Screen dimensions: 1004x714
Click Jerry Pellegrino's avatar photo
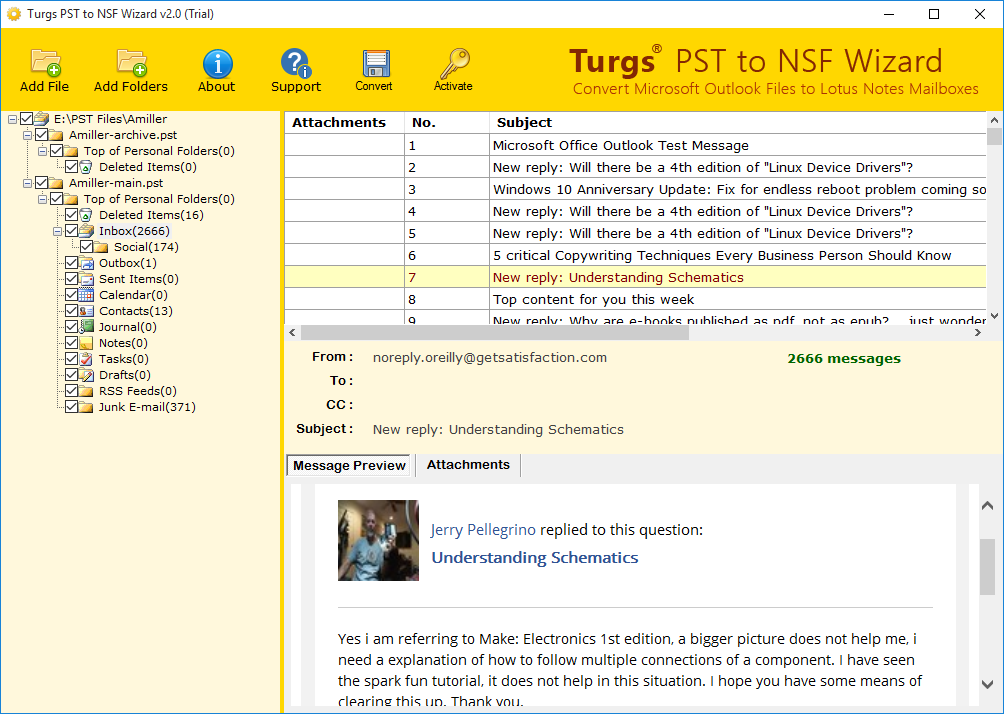[378, 540]
